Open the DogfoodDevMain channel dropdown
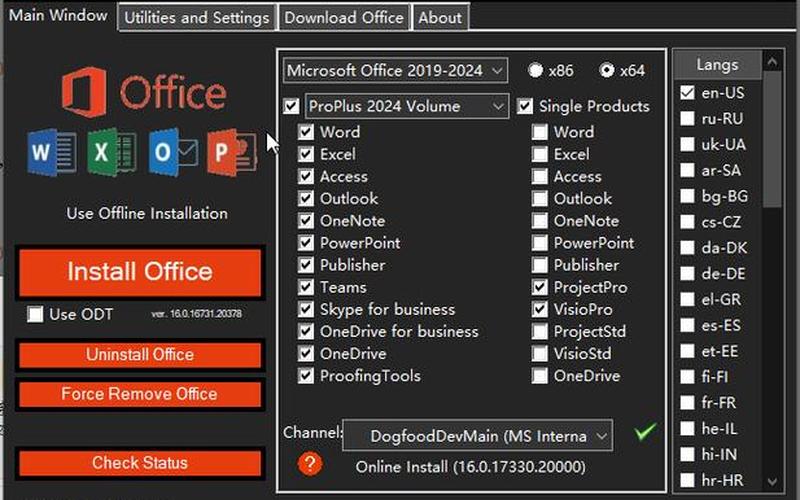Viewport: 800px width, 500px height. 478,436
